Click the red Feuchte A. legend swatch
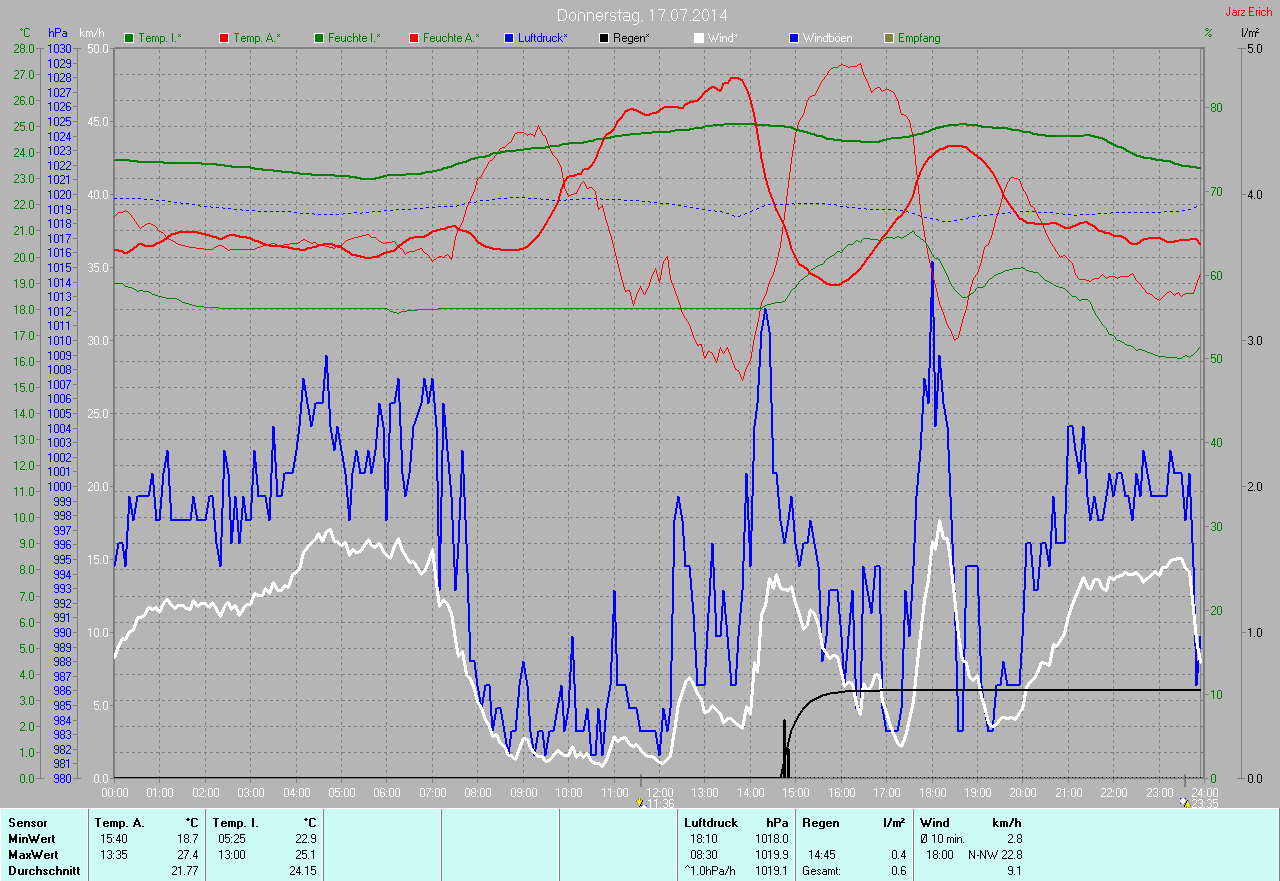Image resolution: width=1280 pixels, height=881 pixels. pos(415,38)
